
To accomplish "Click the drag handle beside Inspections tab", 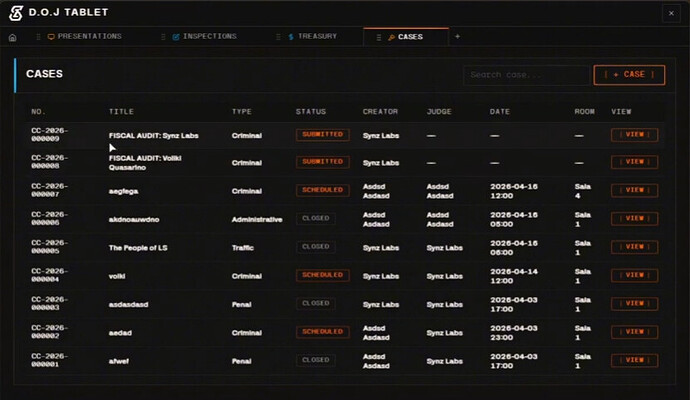I will coord(163,37).
